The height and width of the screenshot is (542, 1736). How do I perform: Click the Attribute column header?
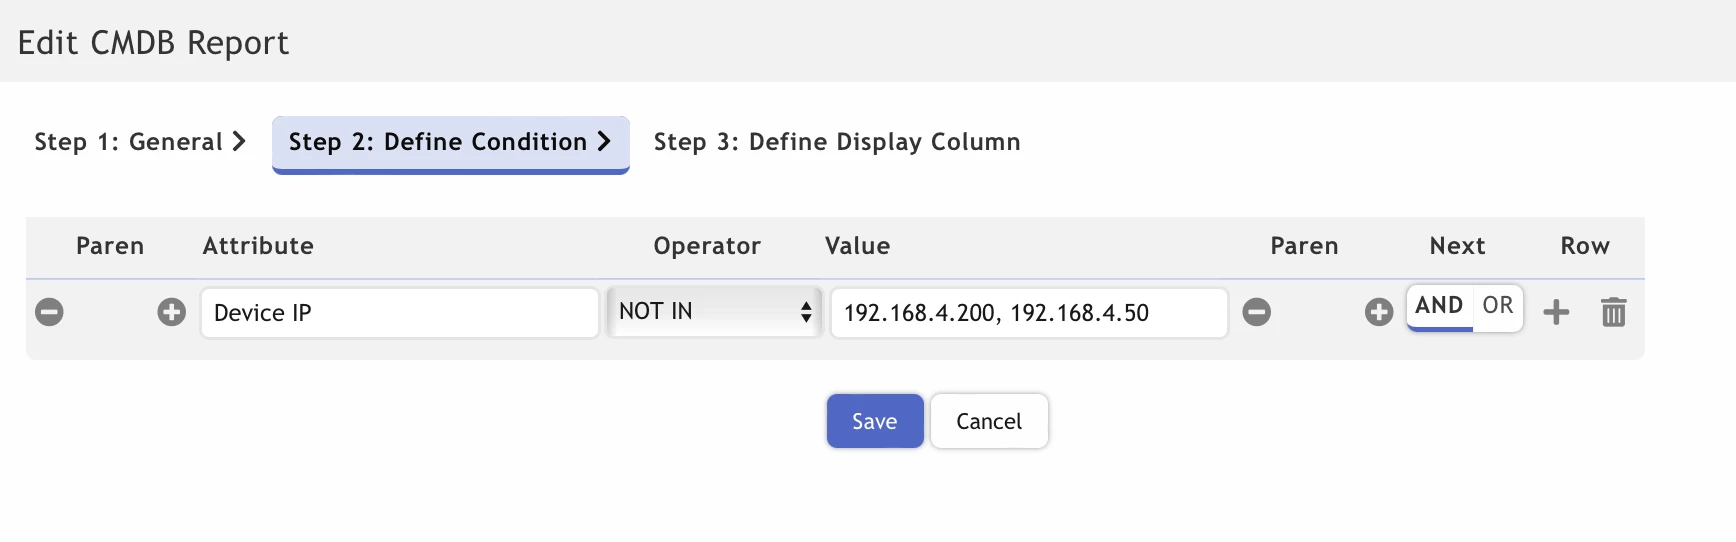pos(258,246)
